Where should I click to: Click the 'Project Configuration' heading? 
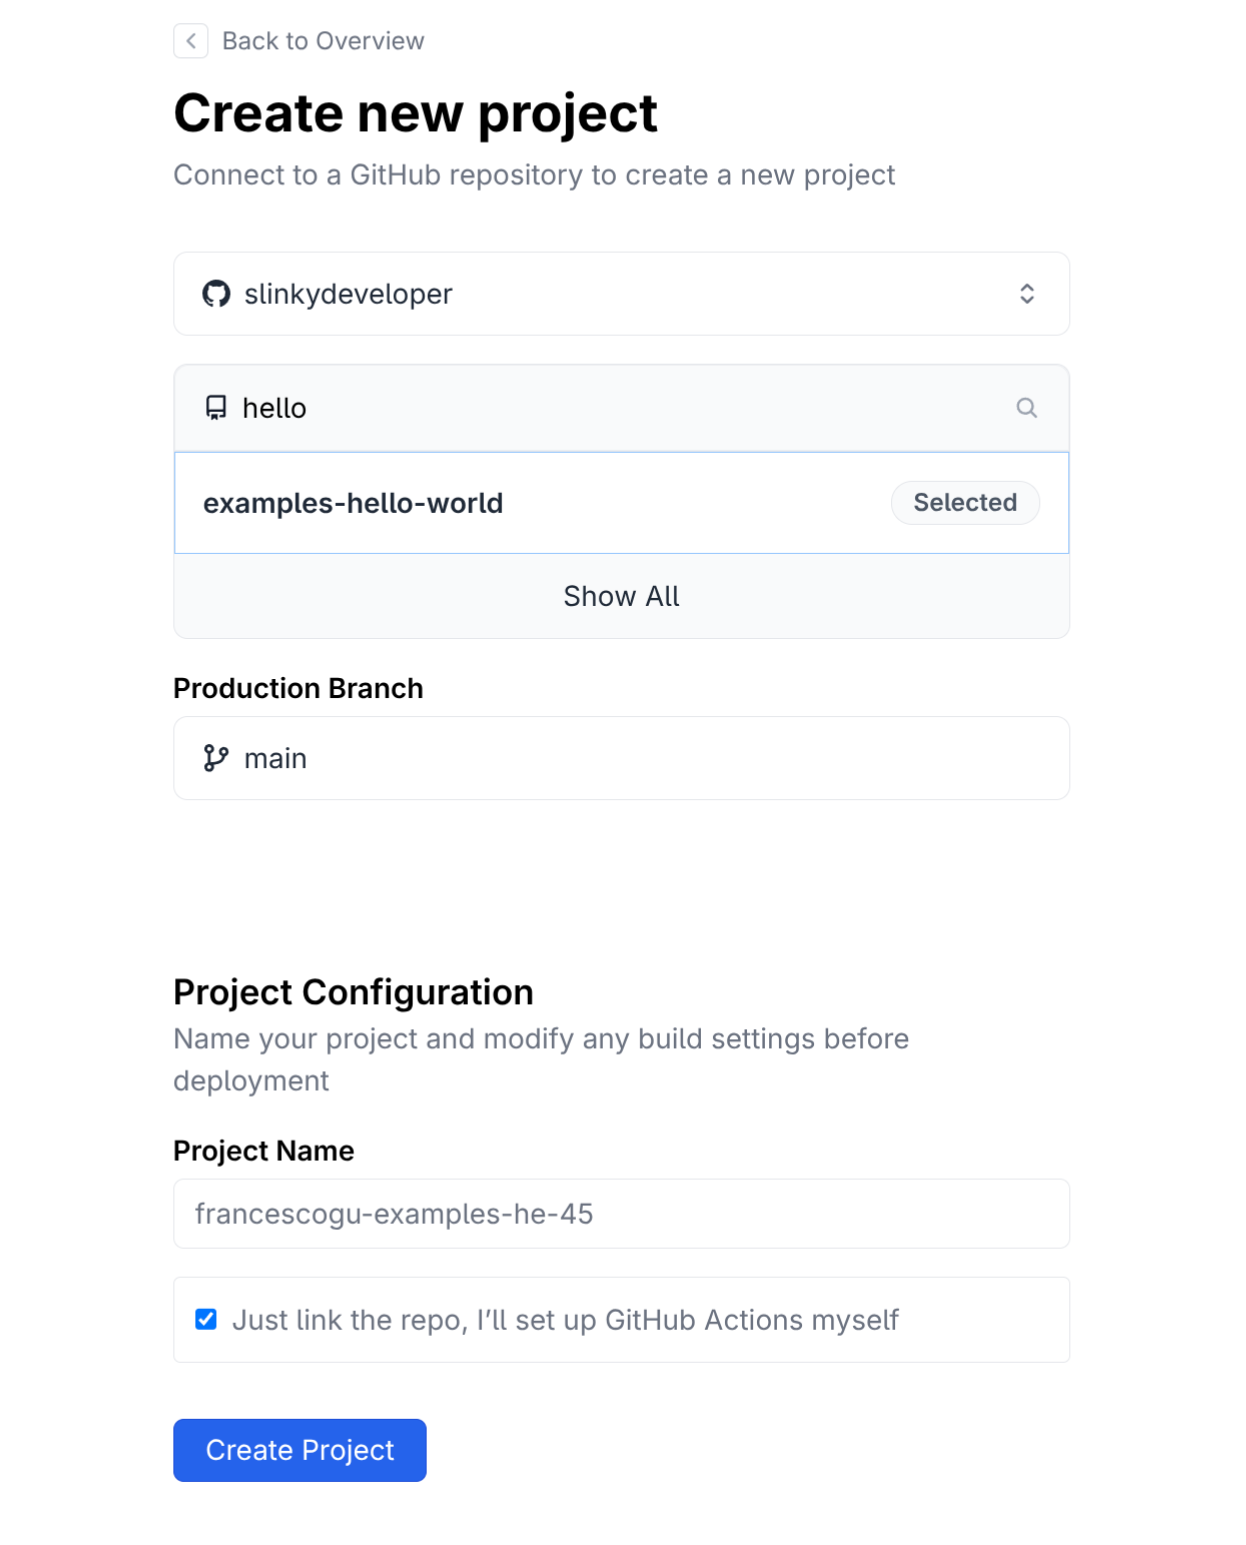pos(353,992)
